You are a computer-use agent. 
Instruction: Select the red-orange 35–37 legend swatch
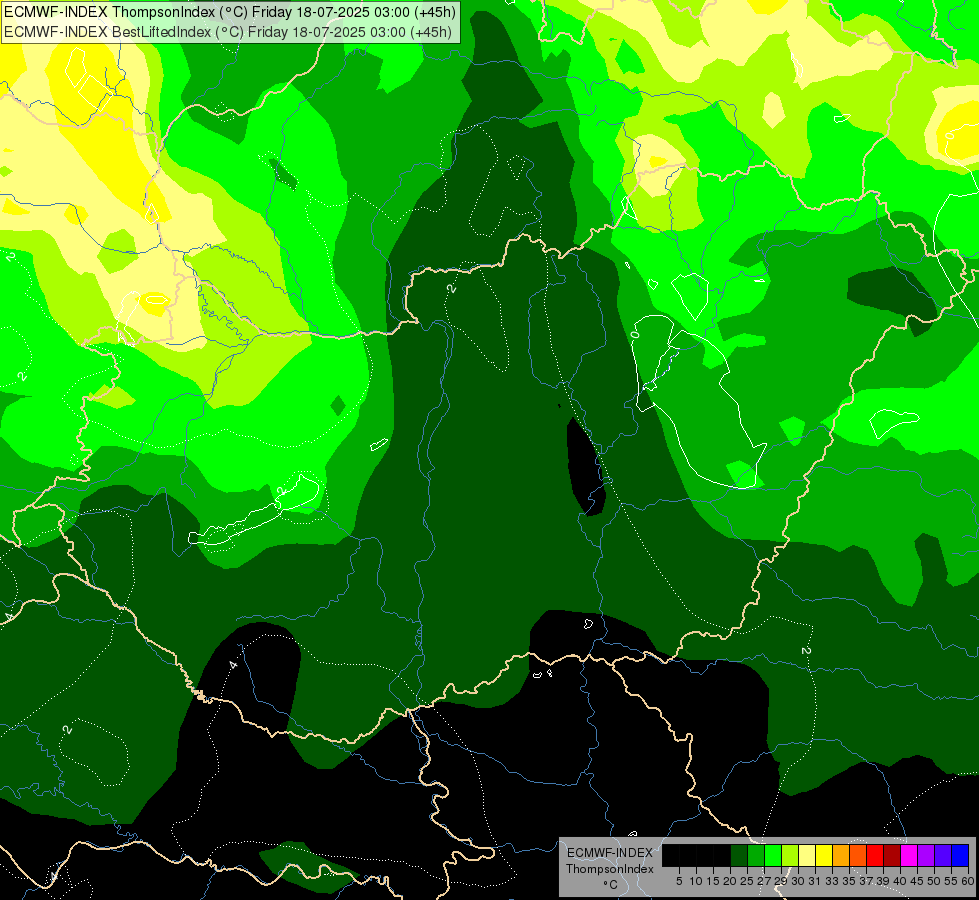point(858,855)
